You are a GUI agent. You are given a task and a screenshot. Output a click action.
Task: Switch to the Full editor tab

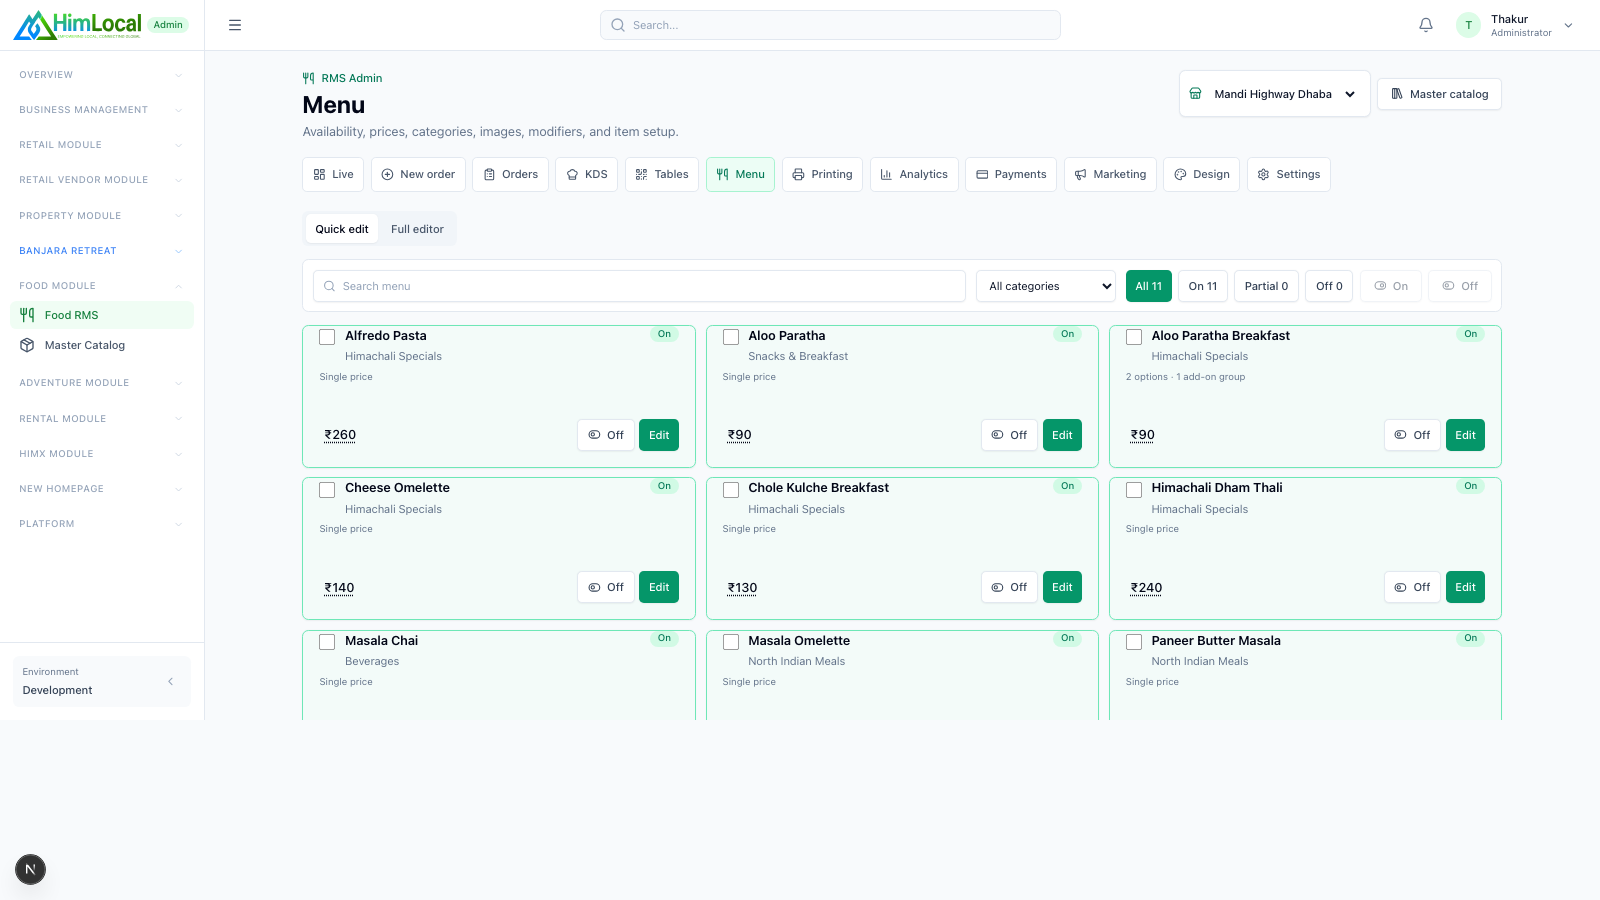tap(417, 229)
